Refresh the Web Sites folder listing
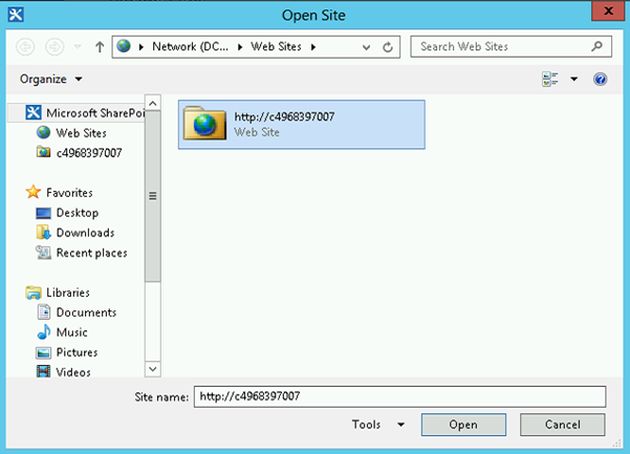 point(388,47)
